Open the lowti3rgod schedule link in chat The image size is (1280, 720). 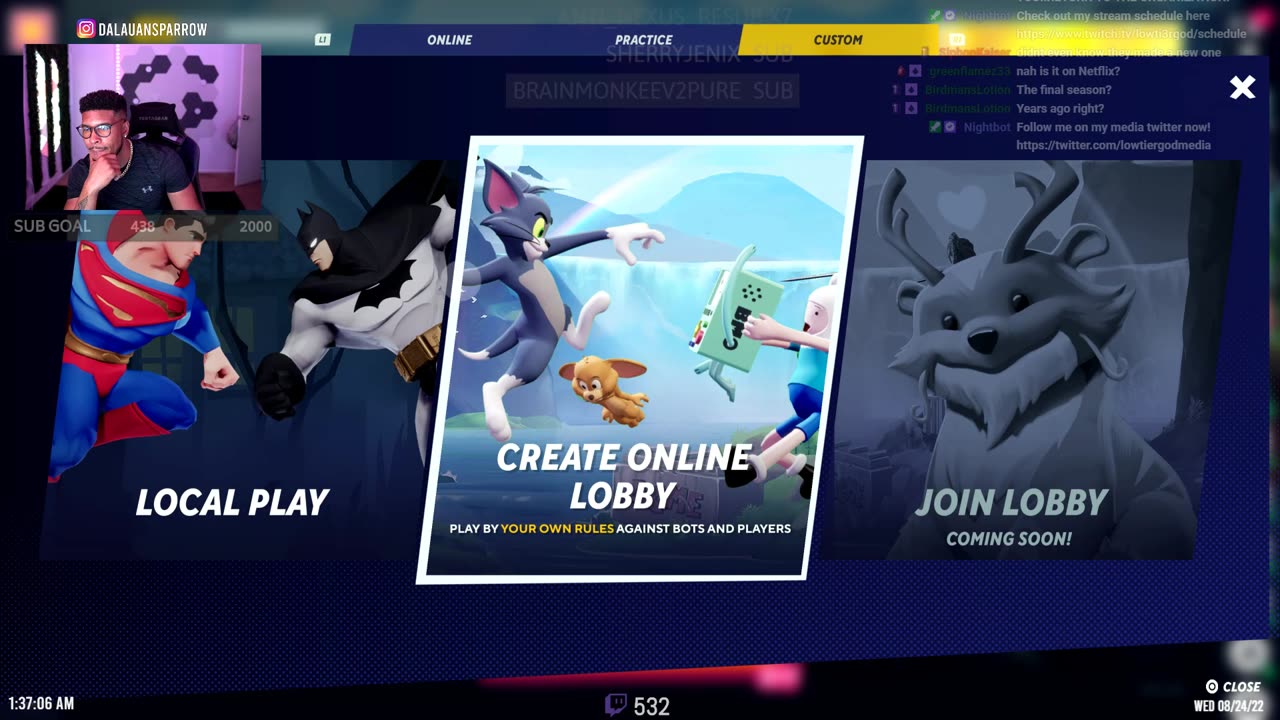coord(1131,34)
